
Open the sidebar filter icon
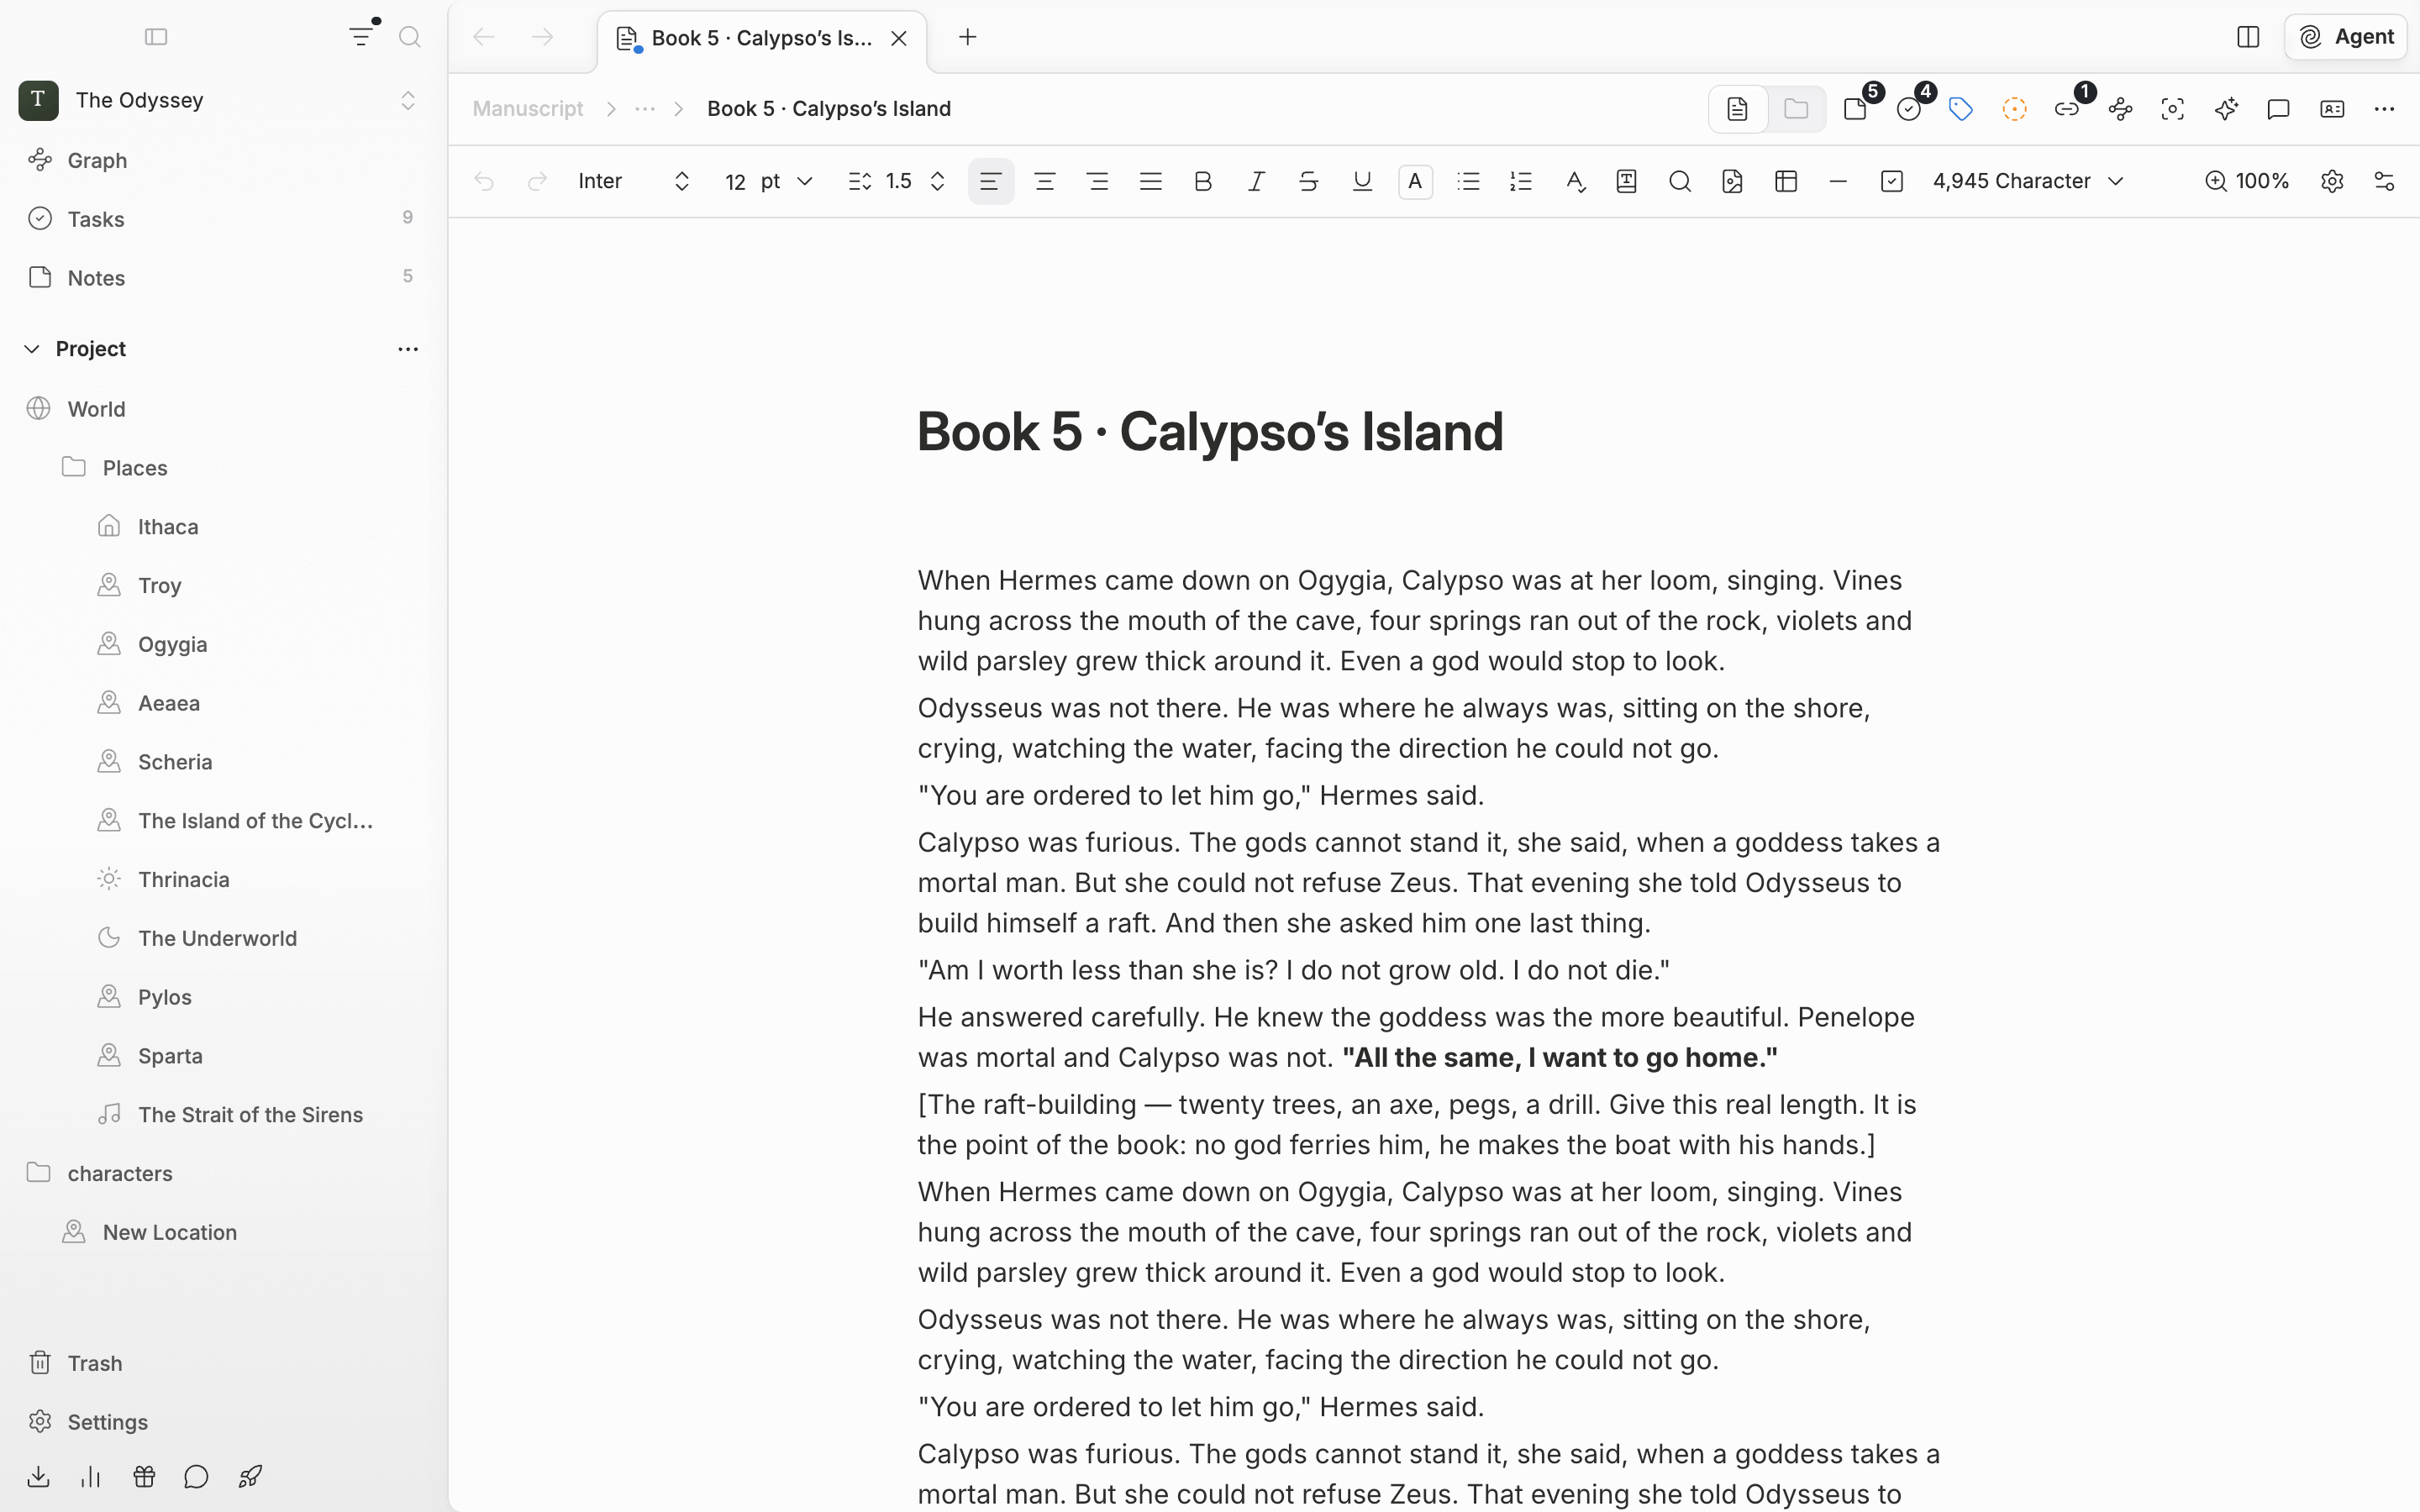(x=361, y=37)
